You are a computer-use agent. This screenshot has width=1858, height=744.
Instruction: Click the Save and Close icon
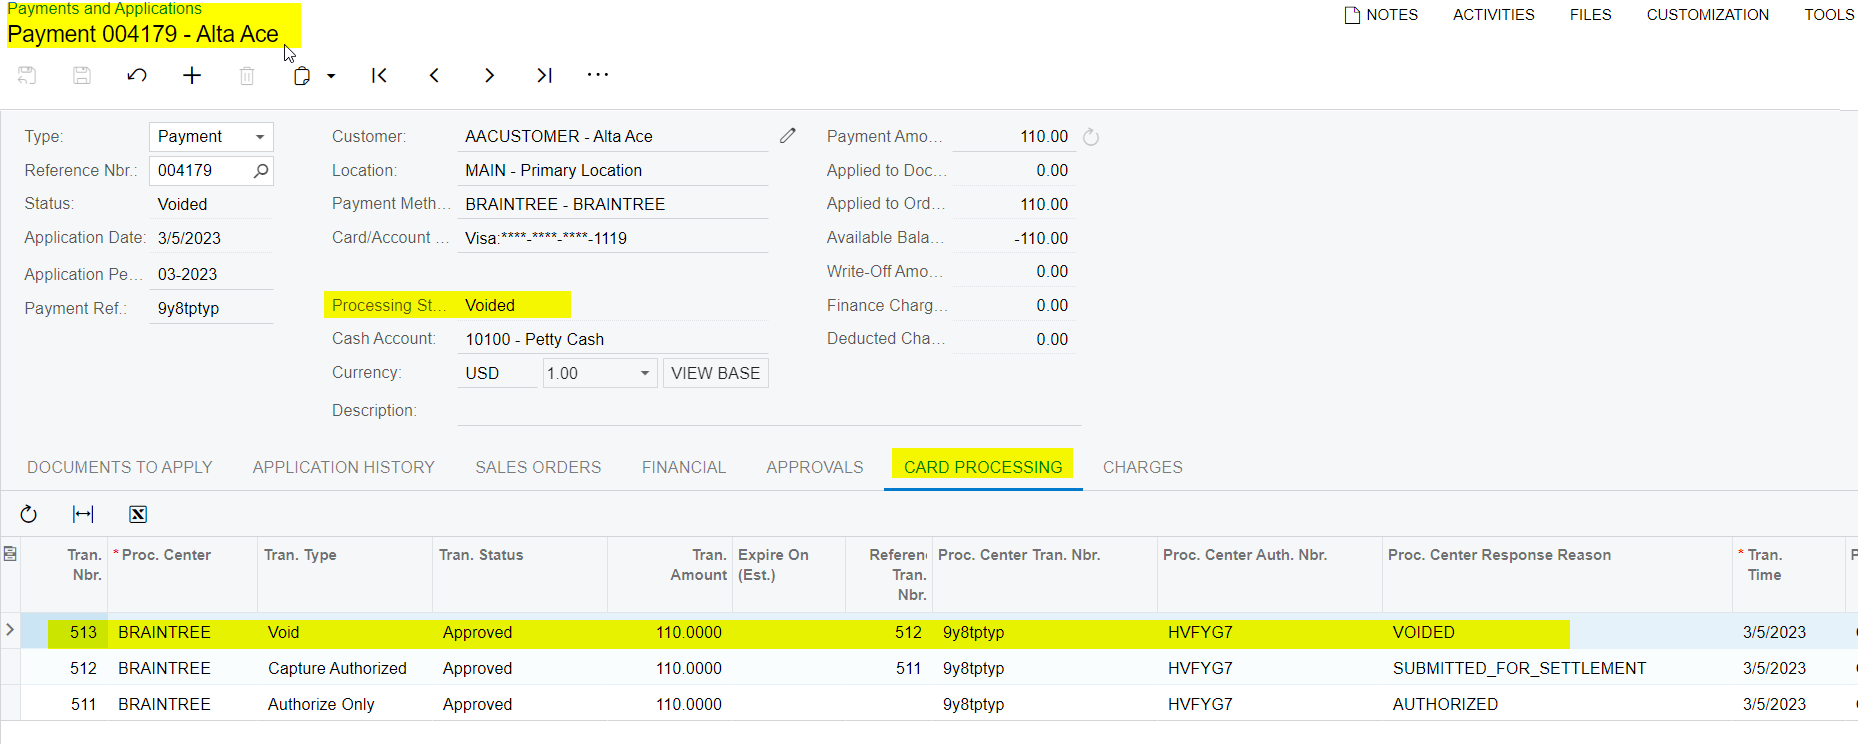27,75
